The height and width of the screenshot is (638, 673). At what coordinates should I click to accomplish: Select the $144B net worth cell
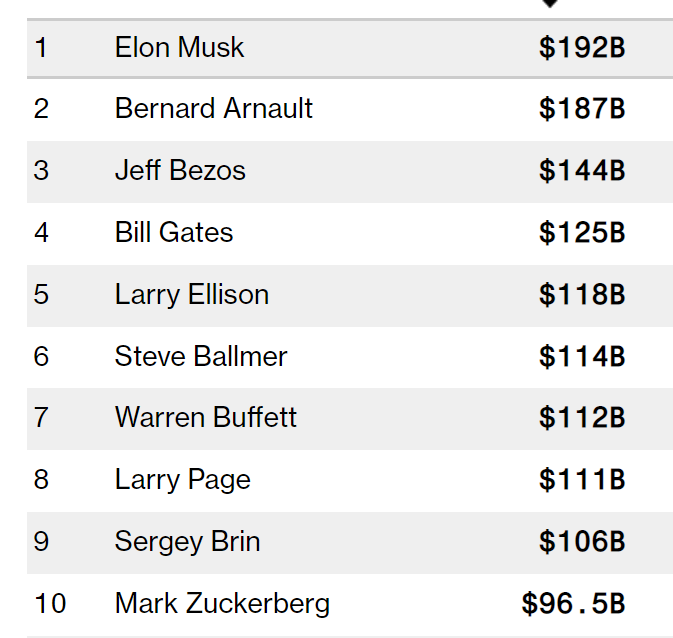click(582, 171)
